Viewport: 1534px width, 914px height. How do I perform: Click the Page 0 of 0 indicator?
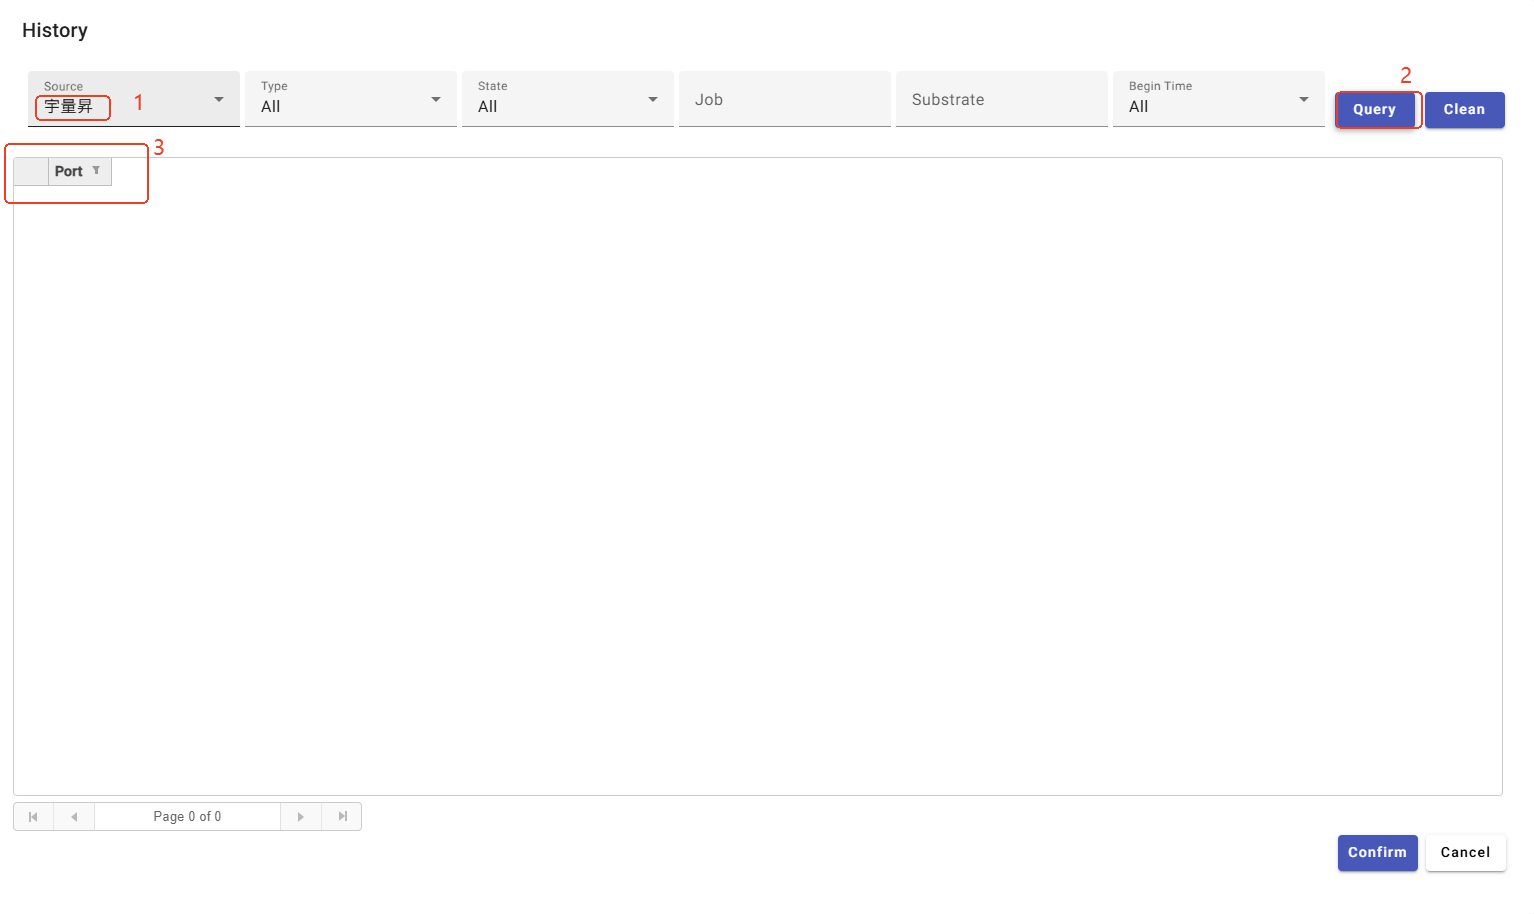(x=187, y=817)
